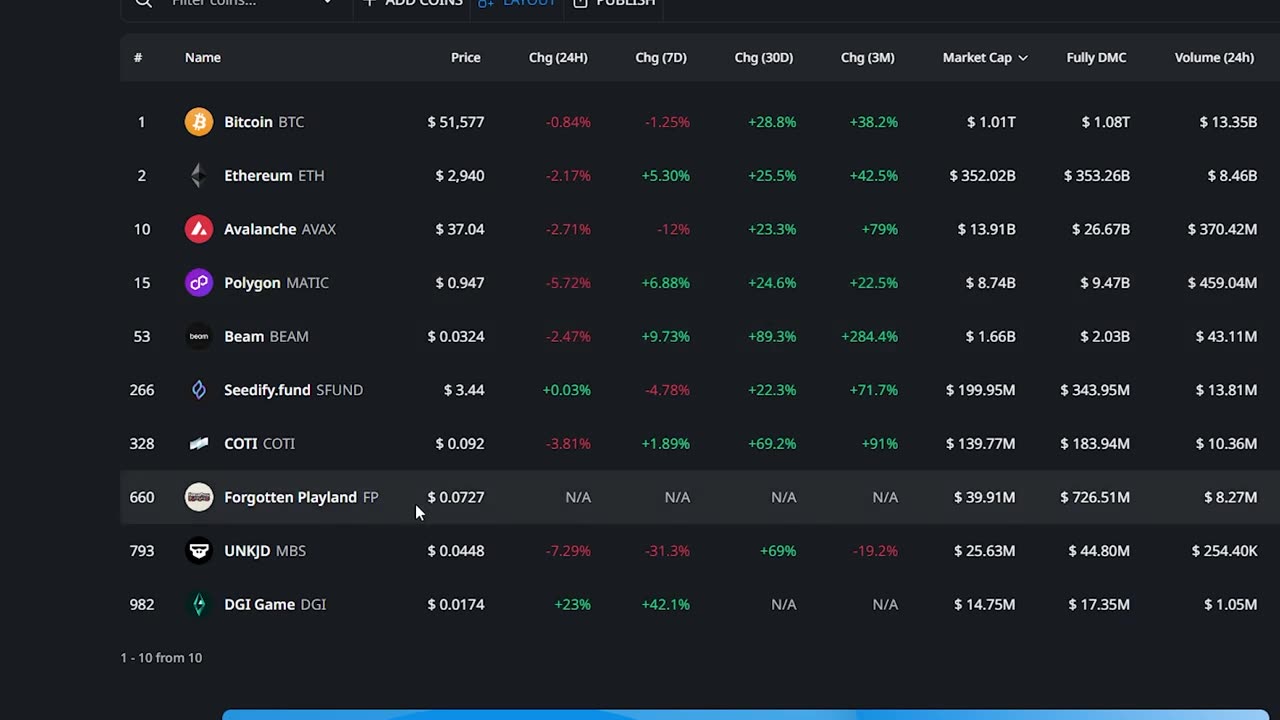
Task: Sort by Chg (3M) column header
Action: coord(867,57)
